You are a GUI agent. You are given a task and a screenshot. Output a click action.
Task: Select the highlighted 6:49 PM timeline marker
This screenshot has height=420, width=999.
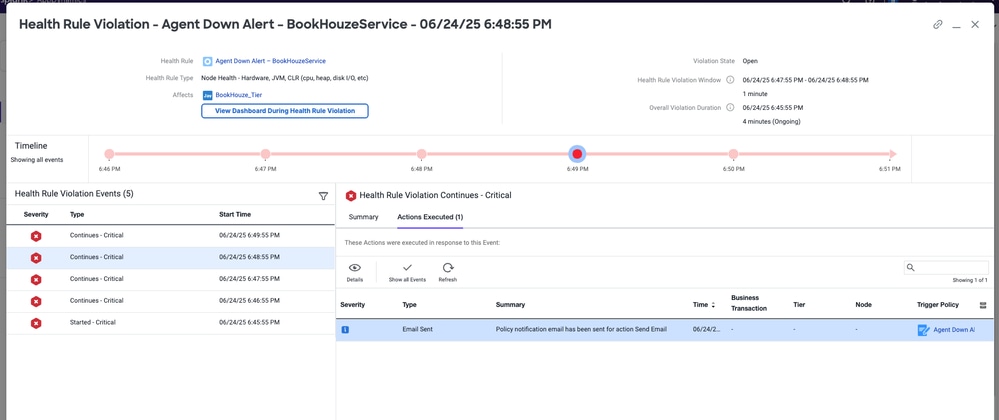point(577,154)
